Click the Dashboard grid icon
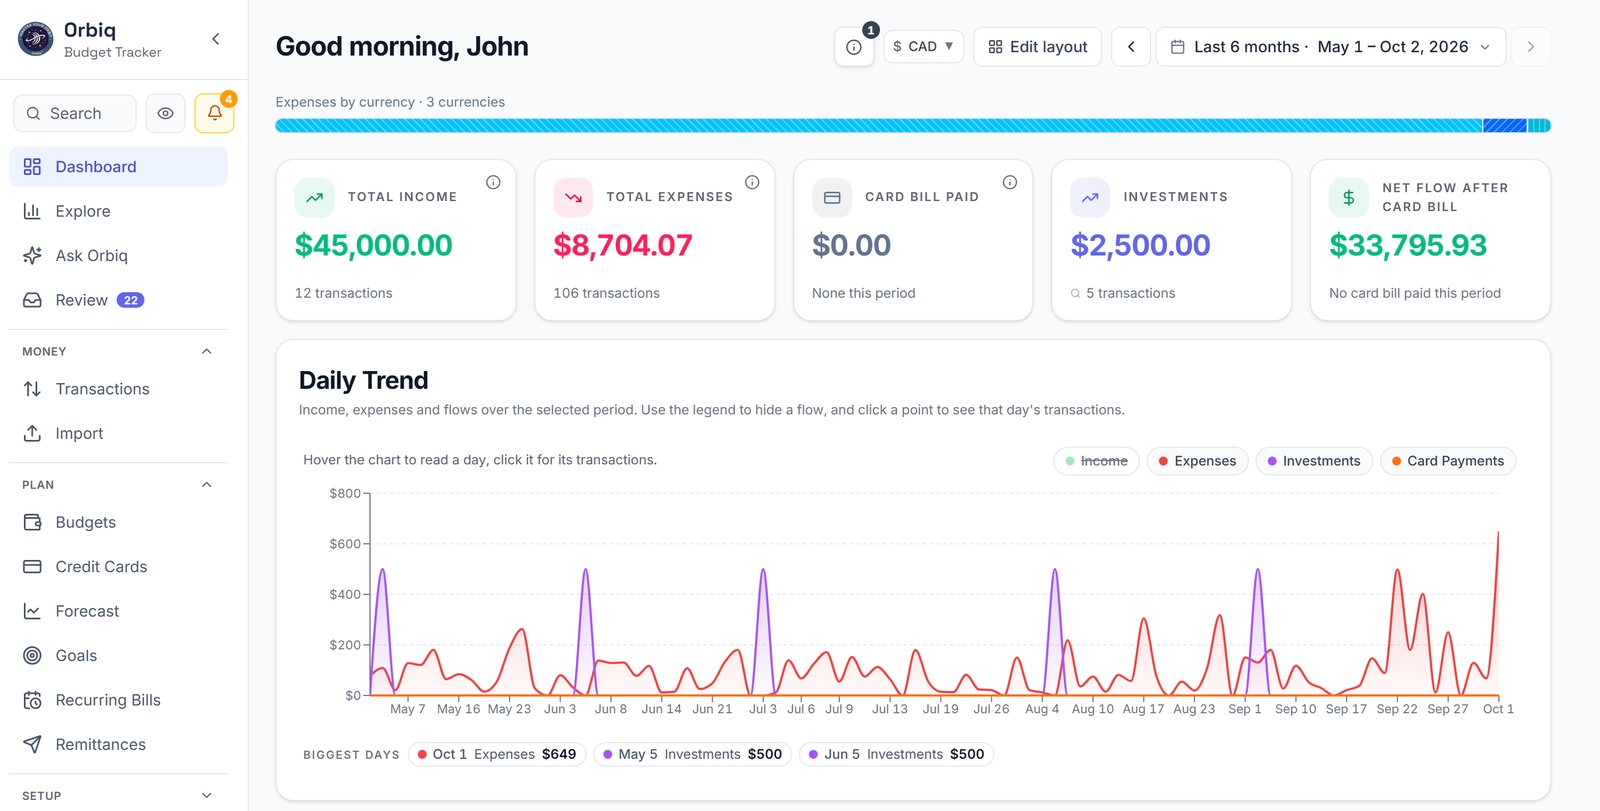The height and width of the screenshot is (811, 1600). point(32,167)
